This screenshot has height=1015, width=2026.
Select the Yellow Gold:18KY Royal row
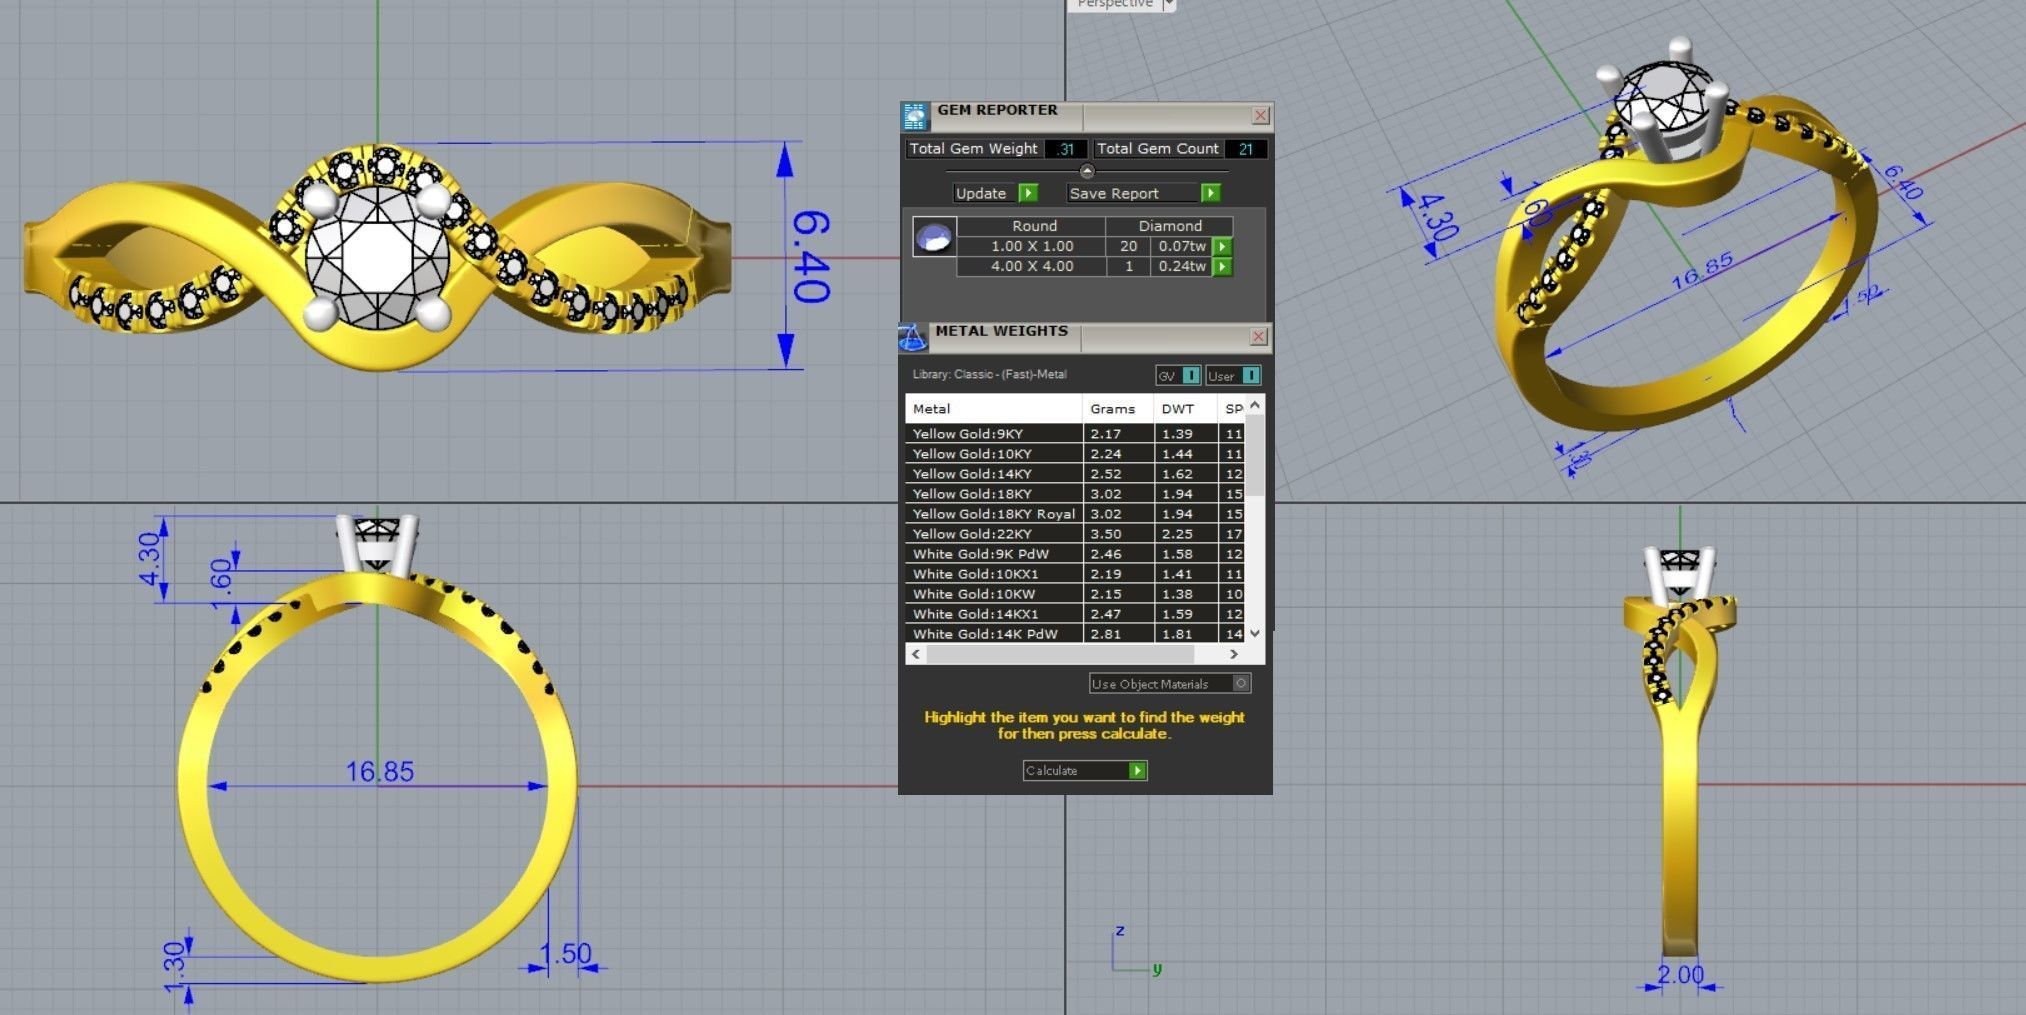click(1075, 514)
